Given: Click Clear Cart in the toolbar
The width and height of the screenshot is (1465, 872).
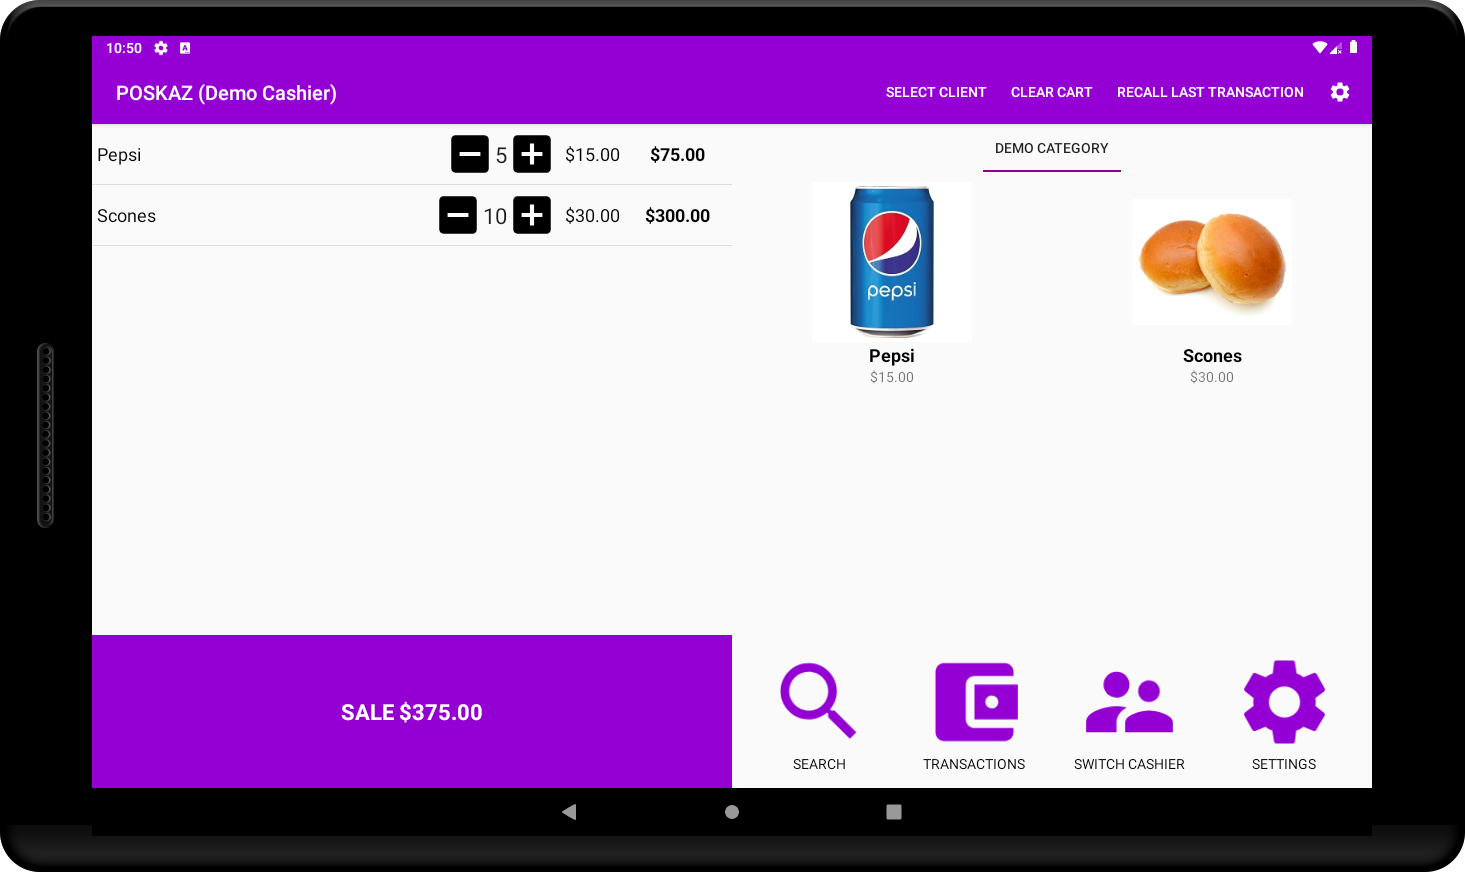Looking at the screenshot, I should (1051, 92).
